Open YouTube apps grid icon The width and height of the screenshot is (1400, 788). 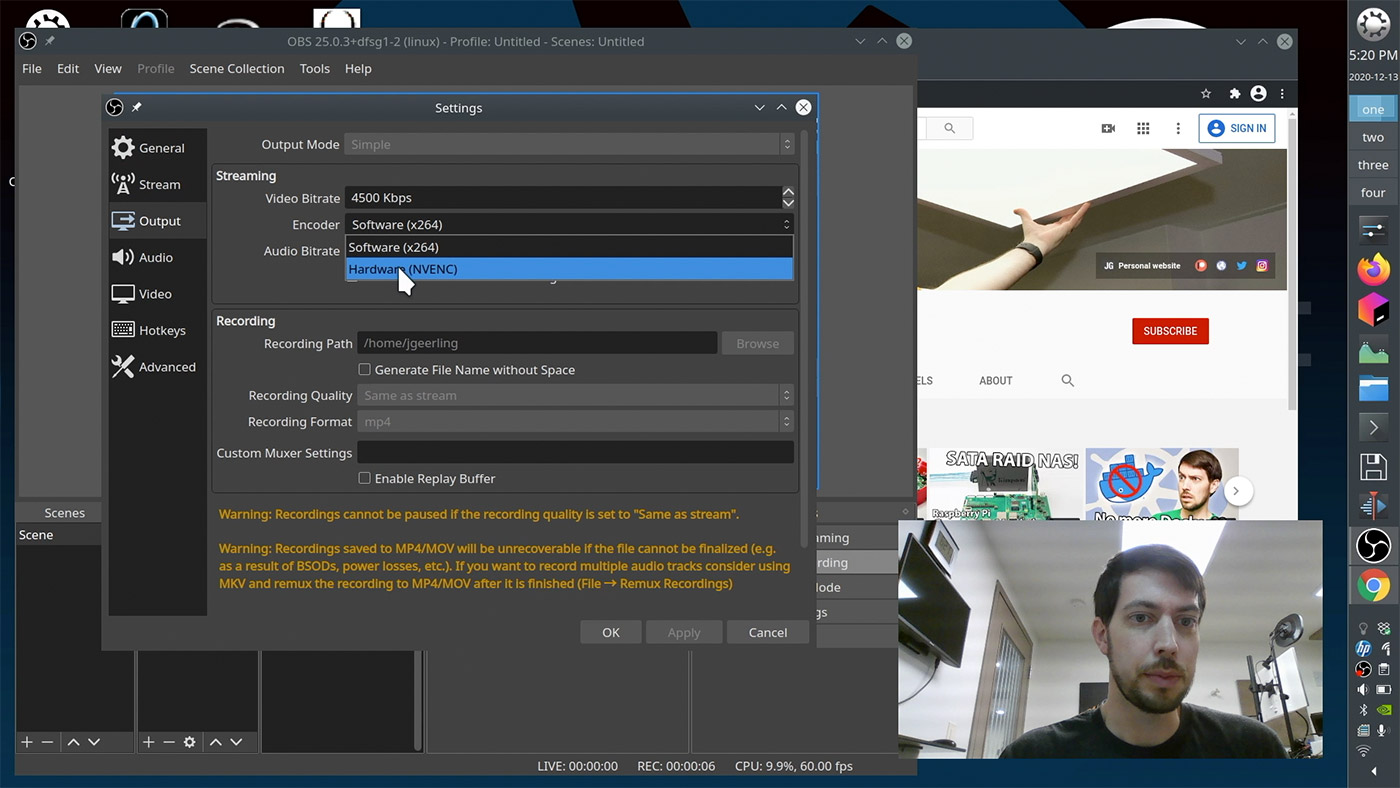click(1143, 128)
